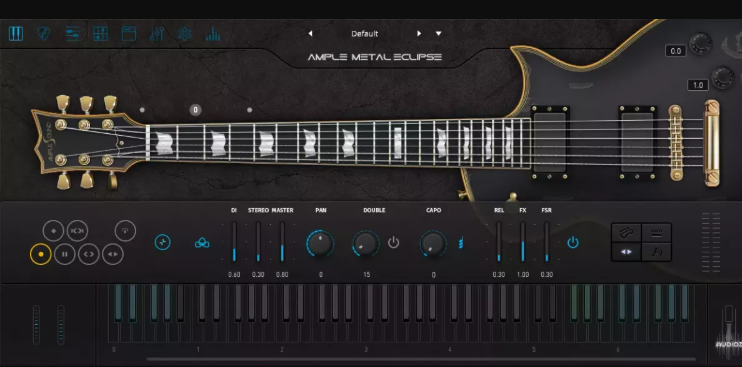Click the knob beside the 1.0 box
The width and height of the screenshot is (742, 367).
coord(723,78)
